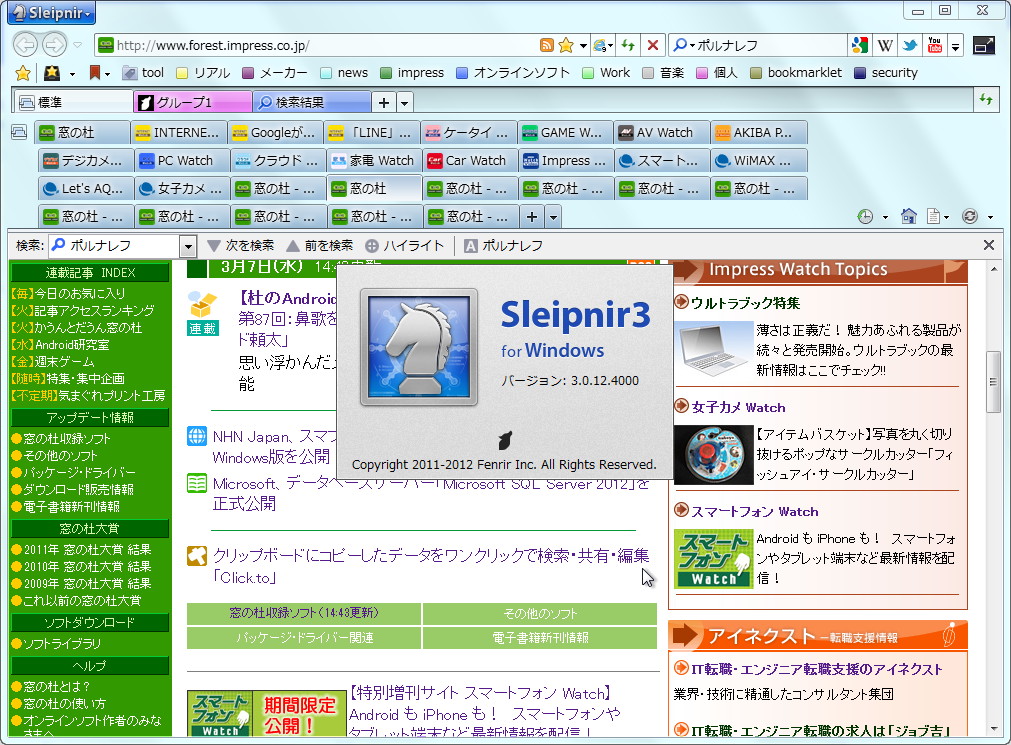Open the home page via home icon
The image size is (1011, 745).
tap(908, 215)
